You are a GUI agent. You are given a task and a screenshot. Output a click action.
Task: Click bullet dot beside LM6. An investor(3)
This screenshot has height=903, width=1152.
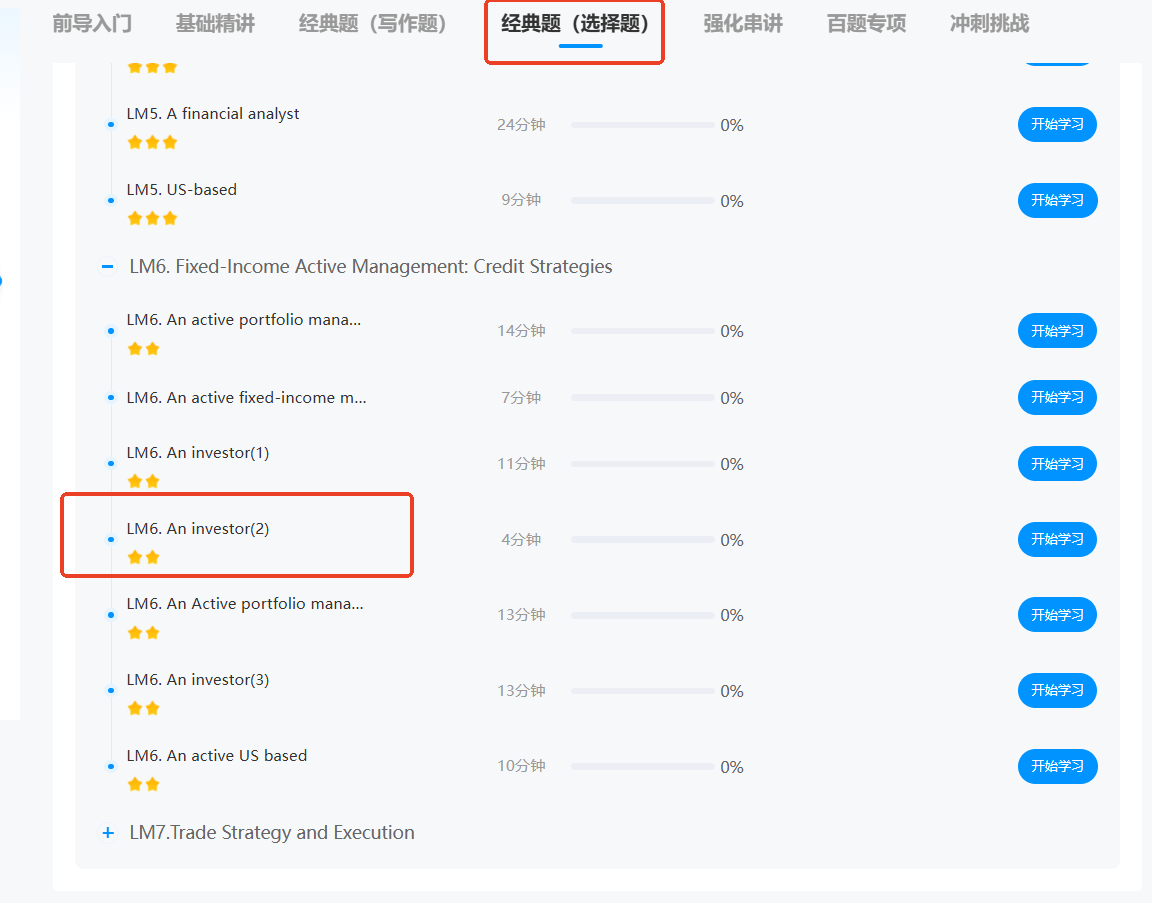[111, 691]
